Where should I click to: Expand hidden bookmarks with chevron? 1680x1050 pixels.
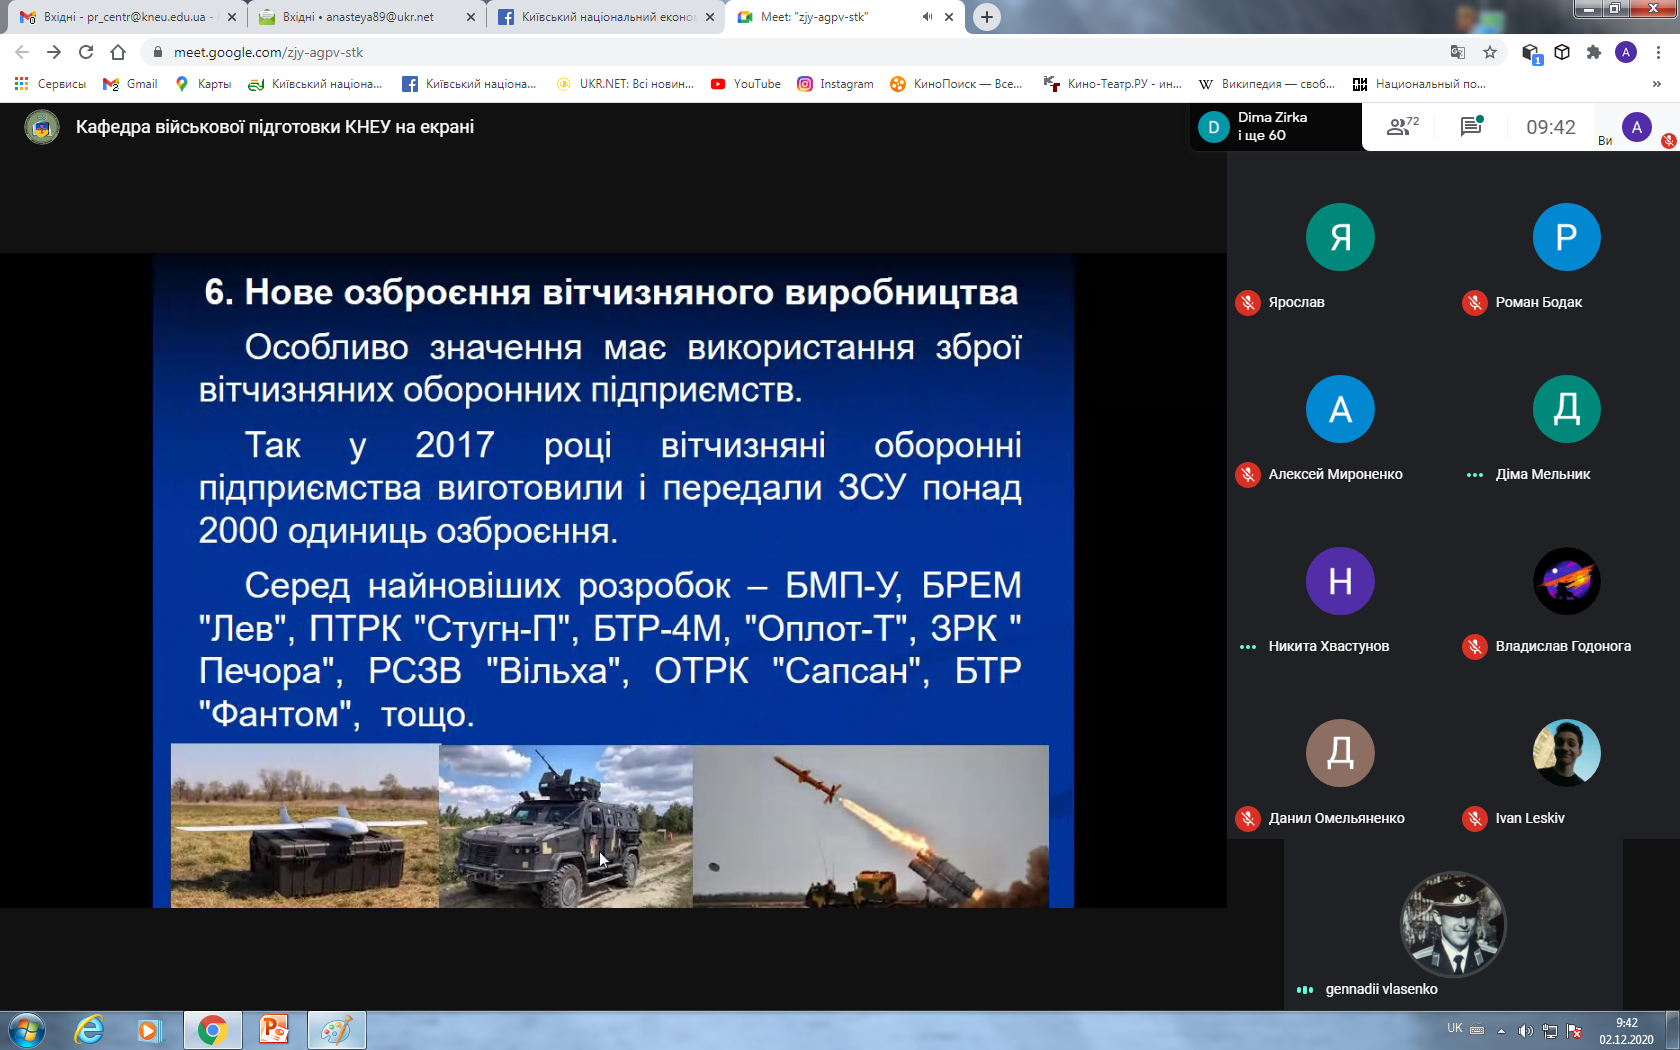(1656, 84)
